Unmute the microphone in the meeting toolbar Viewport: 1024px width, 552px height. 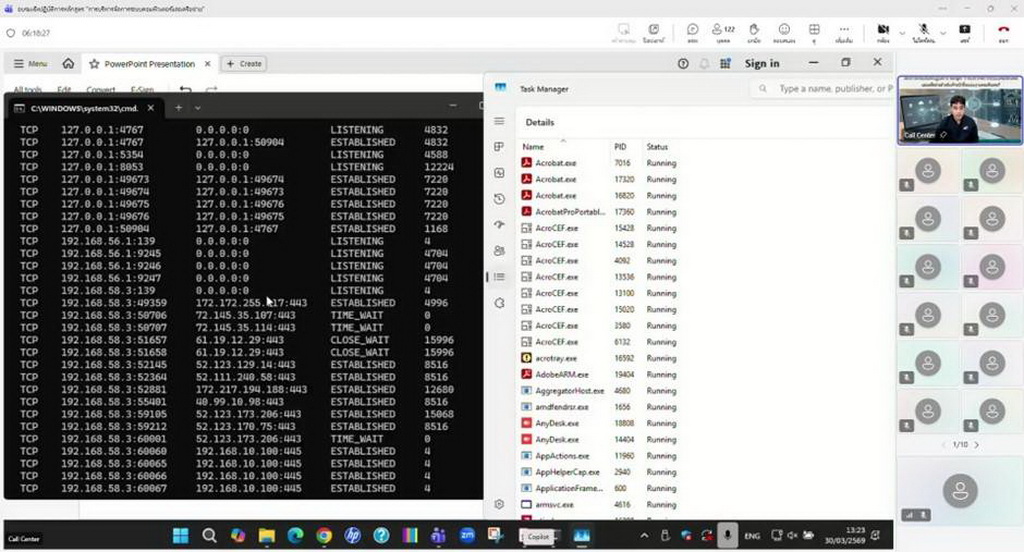(x=924, y=32)
